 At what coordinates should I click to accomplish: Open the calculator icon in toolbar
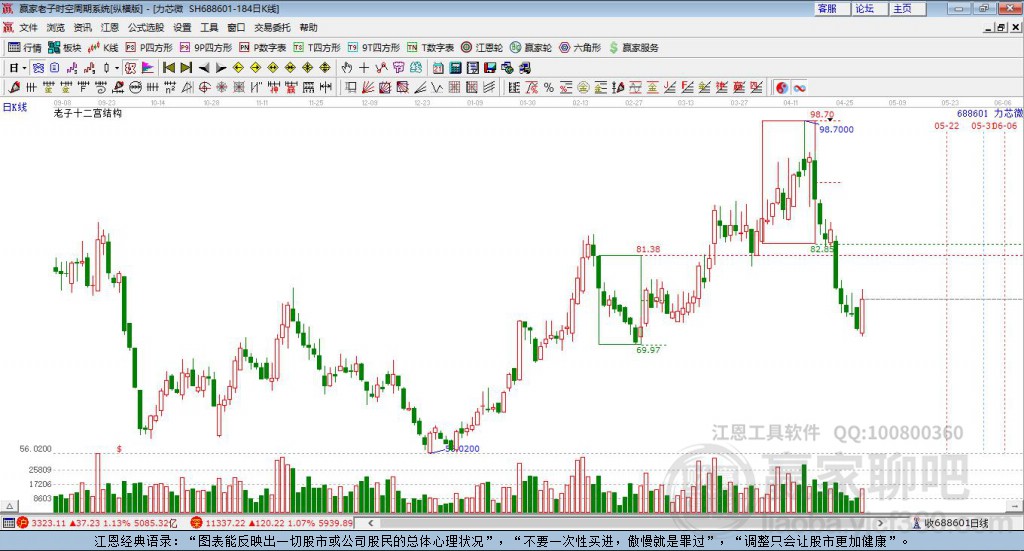pos(455,68)
